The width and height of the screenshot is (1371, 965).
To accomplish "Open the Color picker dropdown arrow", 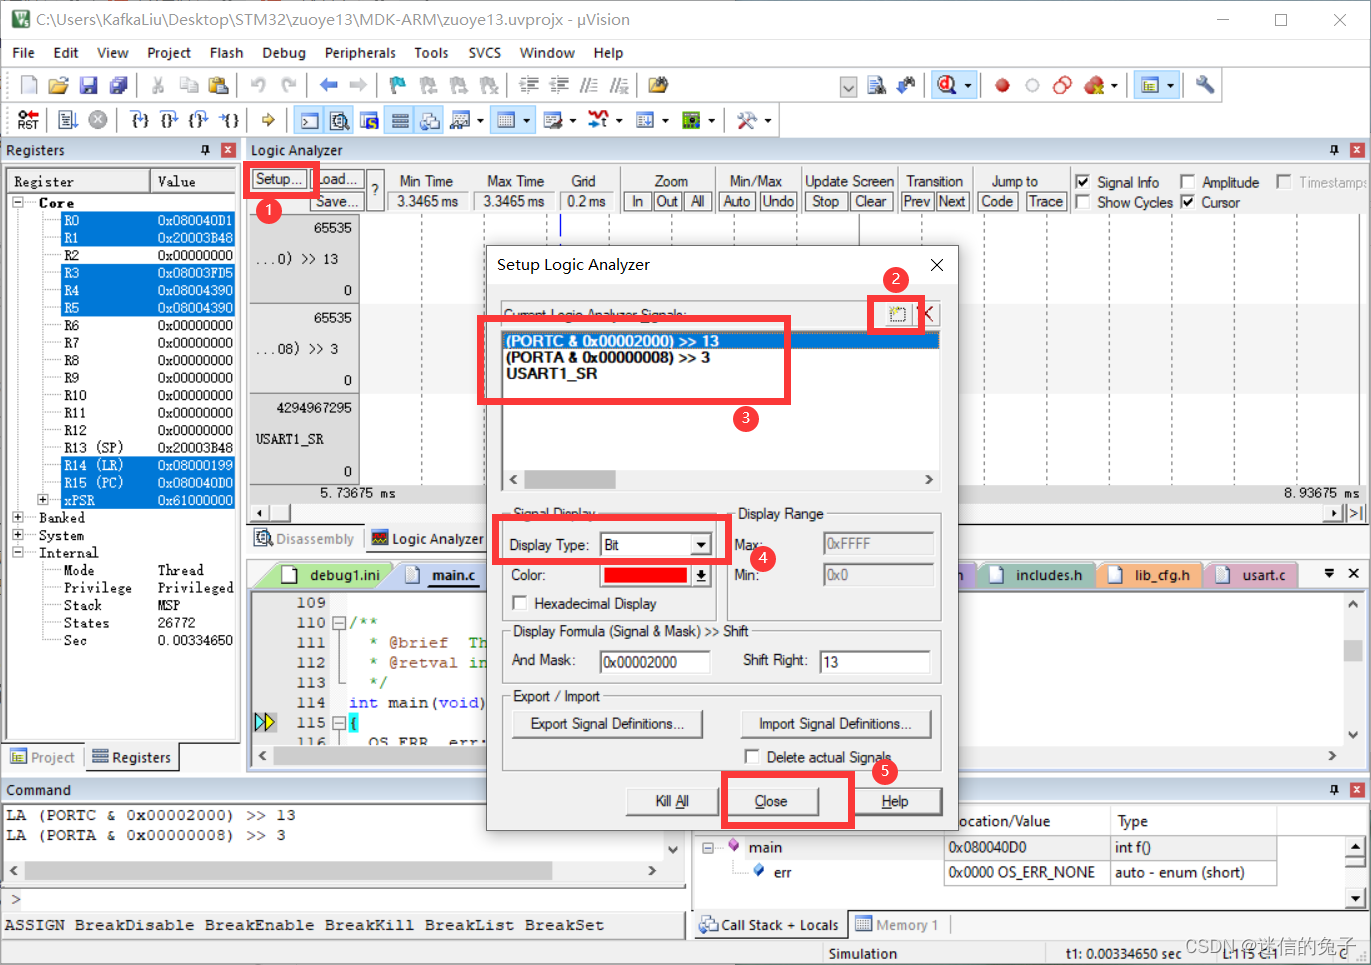I will [x=701, y=575].
